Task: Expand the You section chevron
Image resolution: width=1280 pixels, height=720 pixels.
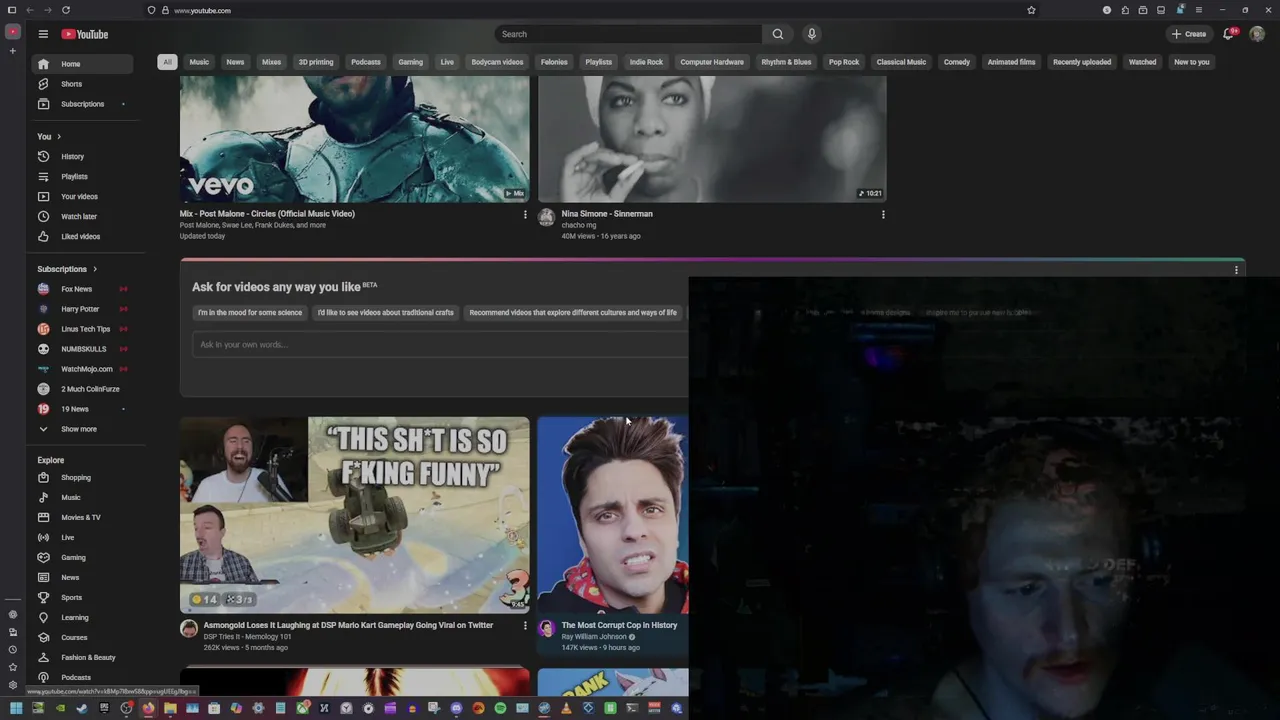Action: (59, 137)
